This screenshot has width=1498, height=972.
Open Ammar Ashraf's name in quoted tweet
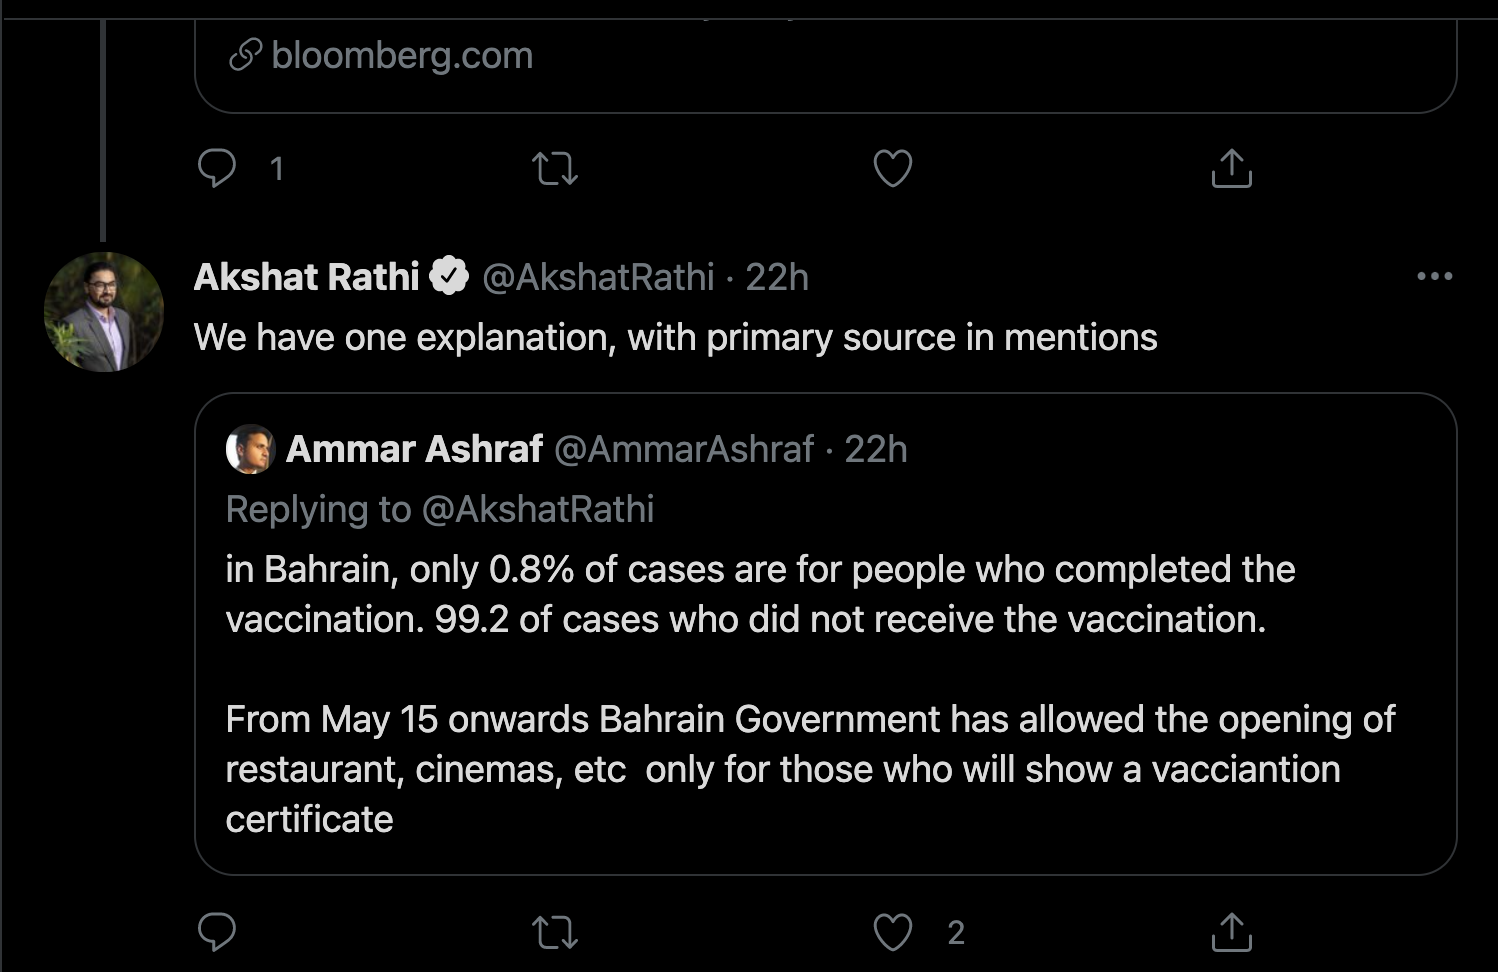[x=415, y=449]
